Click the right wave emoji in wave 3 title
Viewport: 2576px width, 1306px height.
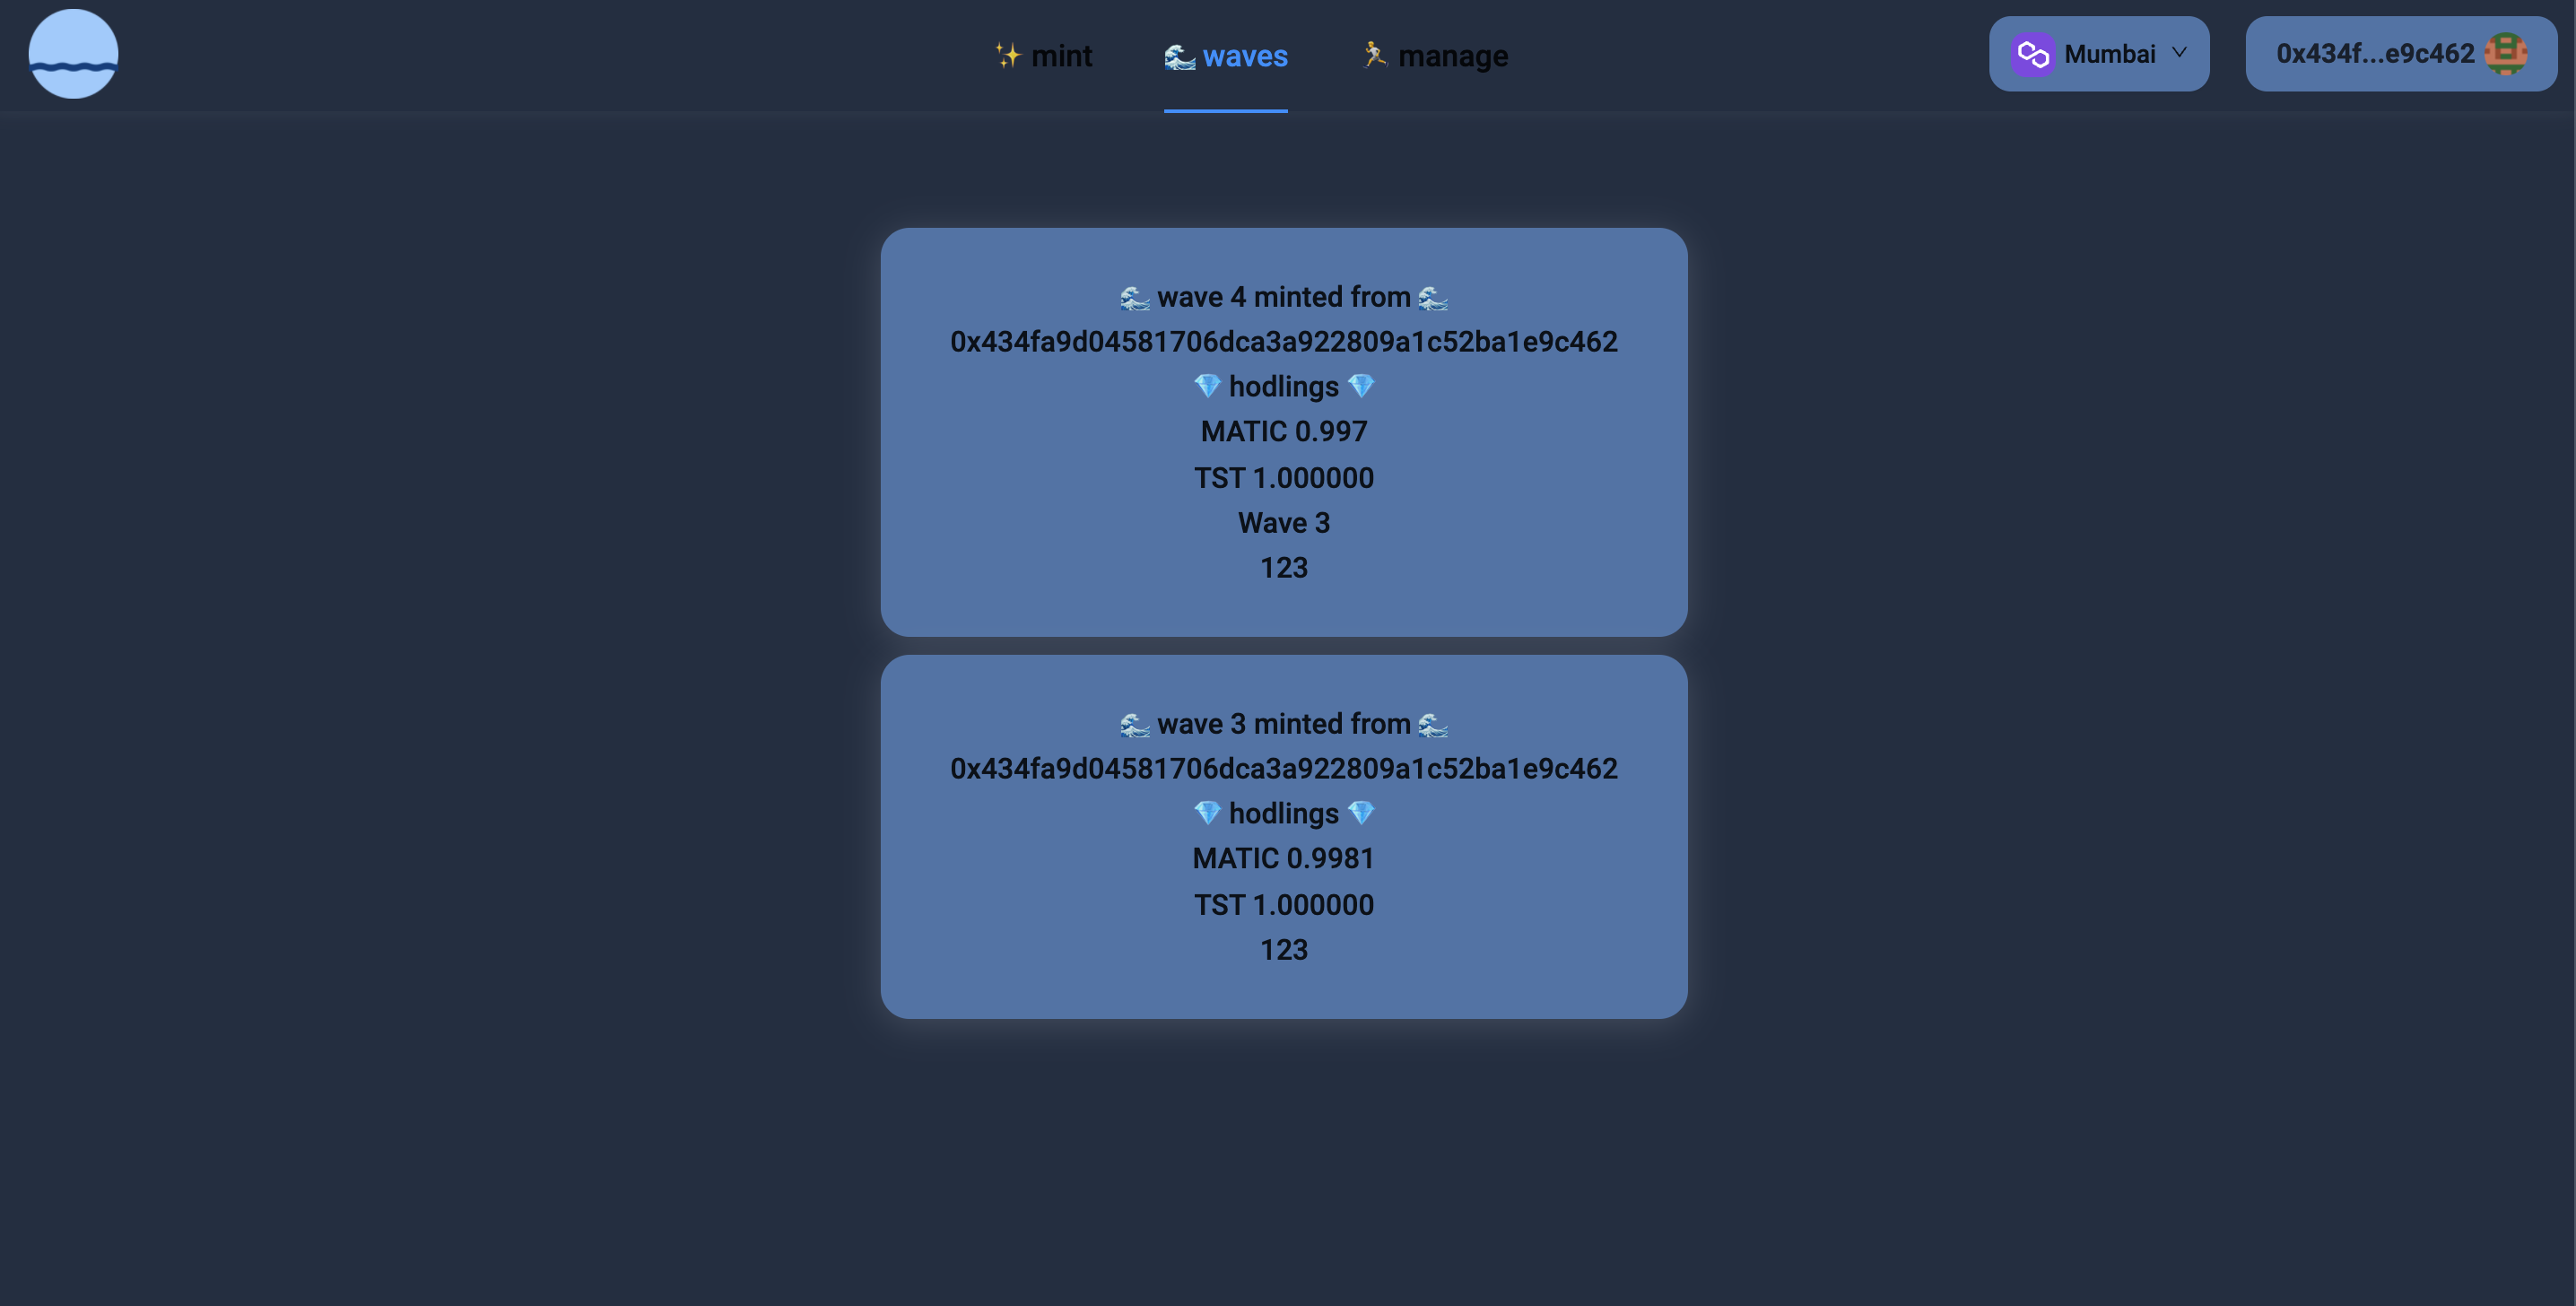1433,725
